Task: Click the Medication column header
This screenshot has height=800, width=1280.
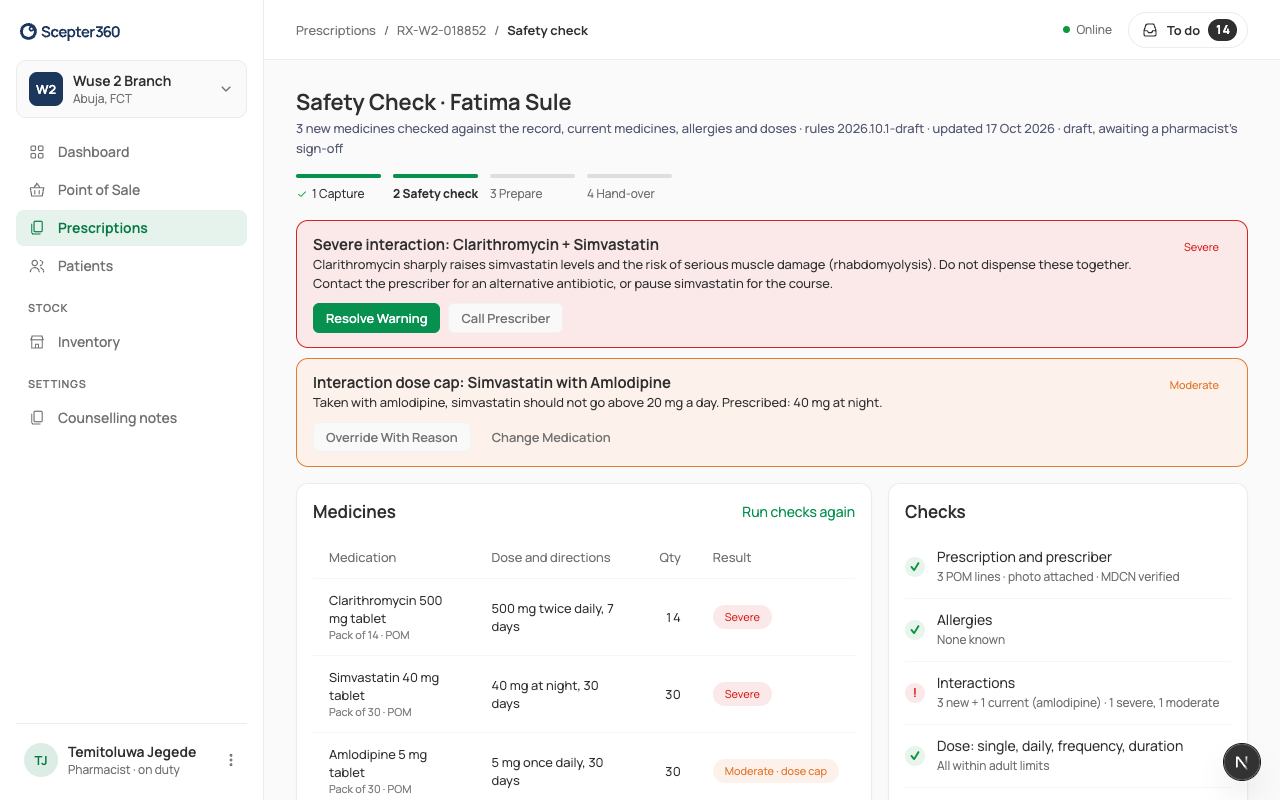Action: point(362,558)
